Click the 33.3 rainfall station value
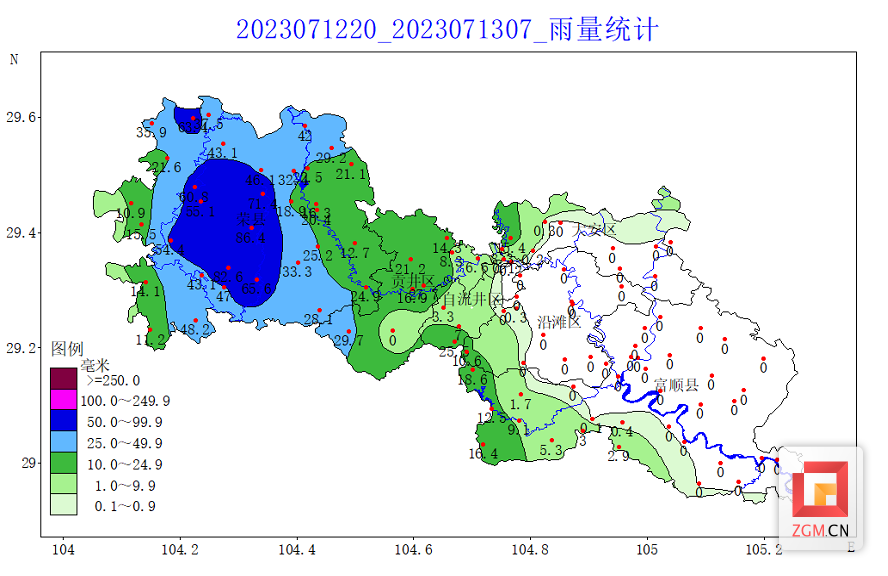Screen dimensions: 888x576 [297, 272]
